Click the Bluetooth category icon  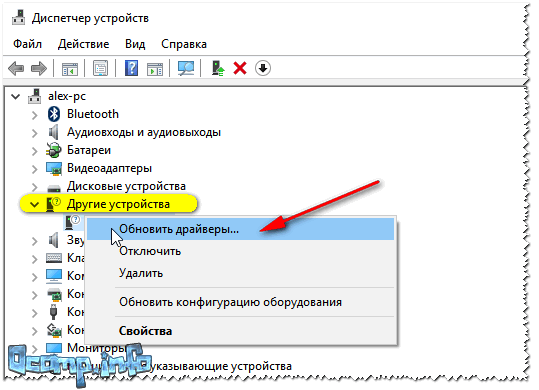[x=54, y=114]
